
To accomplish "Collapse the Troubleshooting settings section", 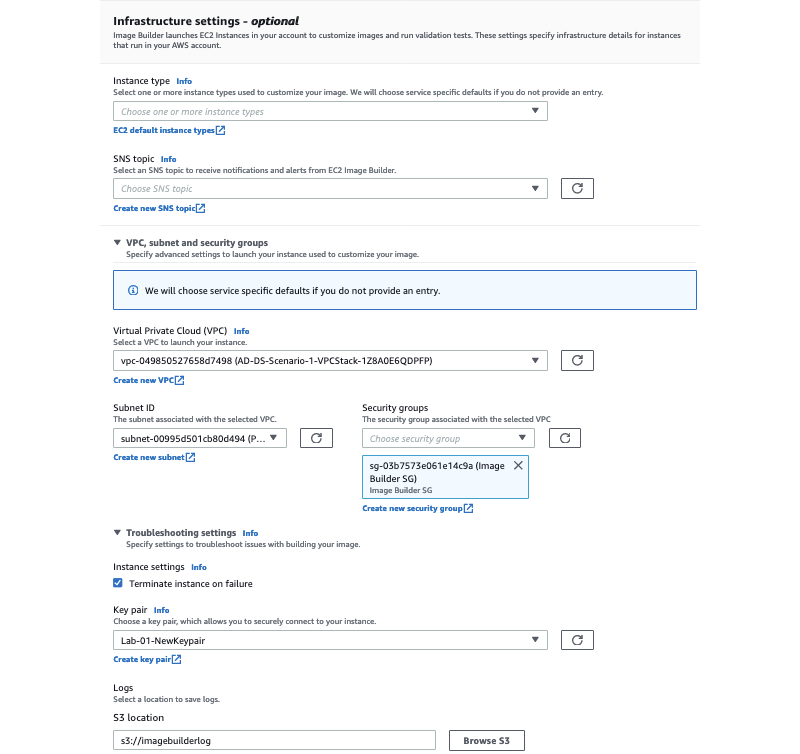I will click(x=117, y=533).
